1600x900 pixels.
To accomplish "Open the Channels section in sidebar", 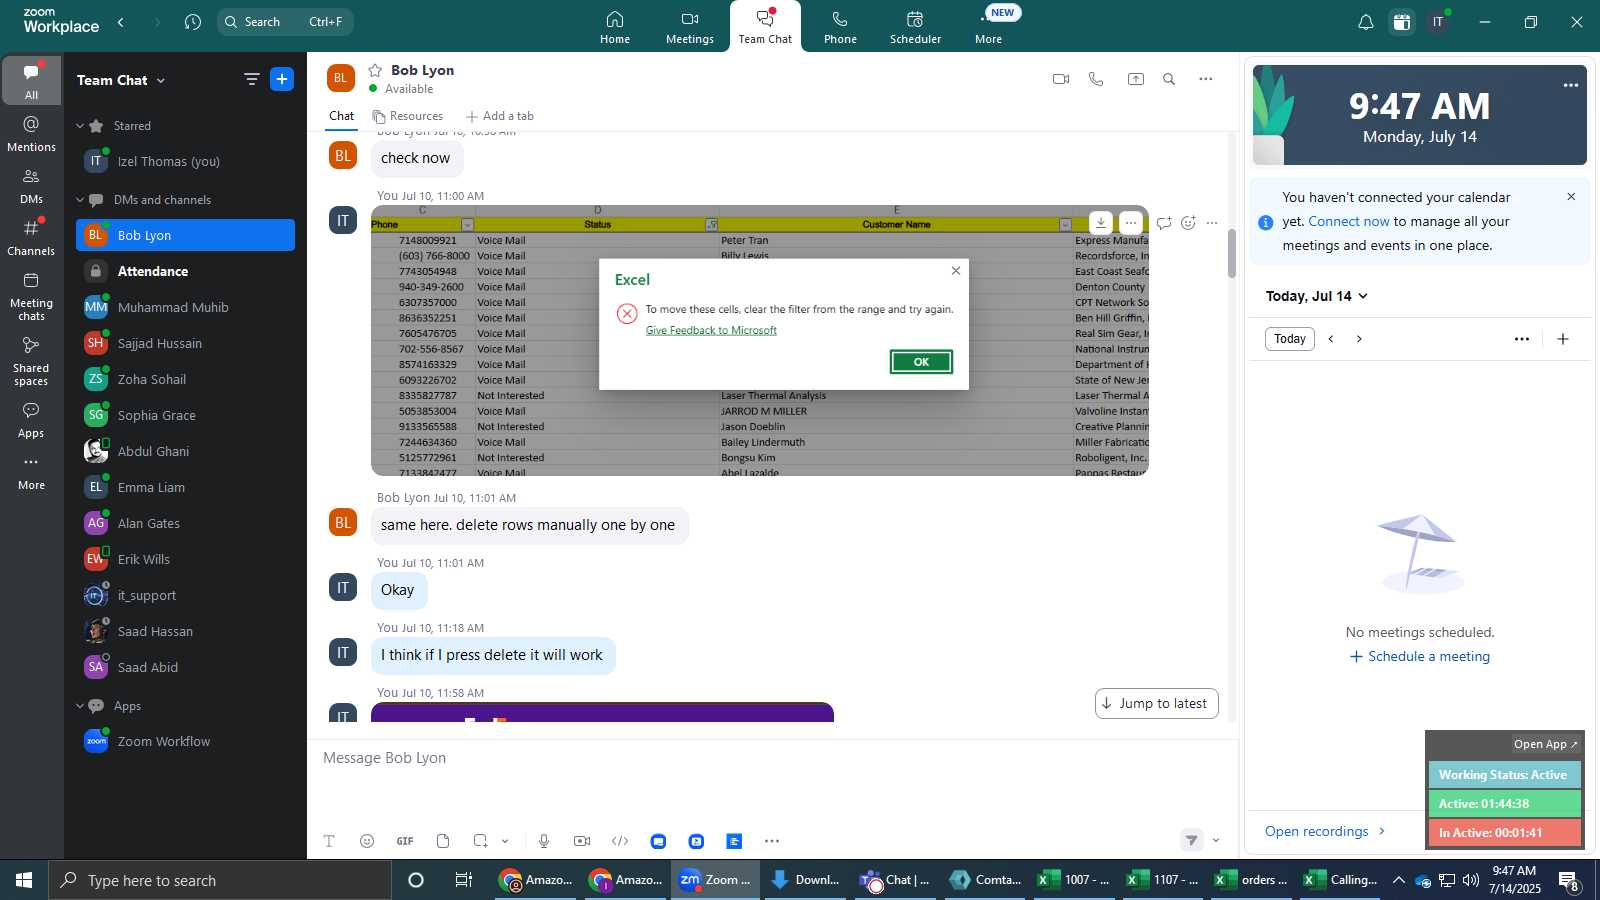I will (32, 238).
